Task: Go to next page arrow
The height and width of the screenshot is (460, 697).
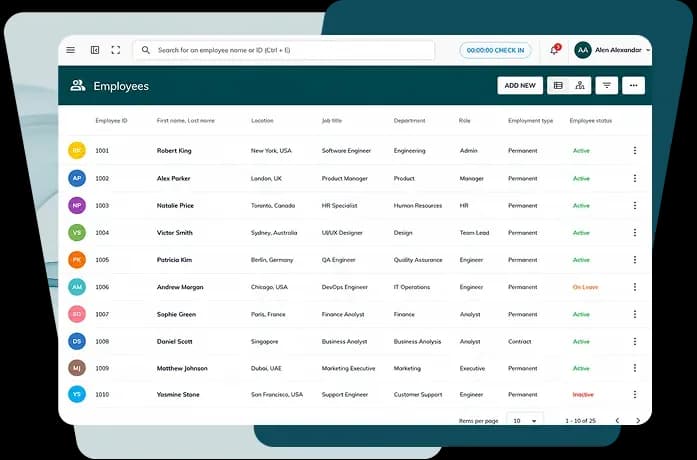Action: pyautogui.click(x=638, y=420)
